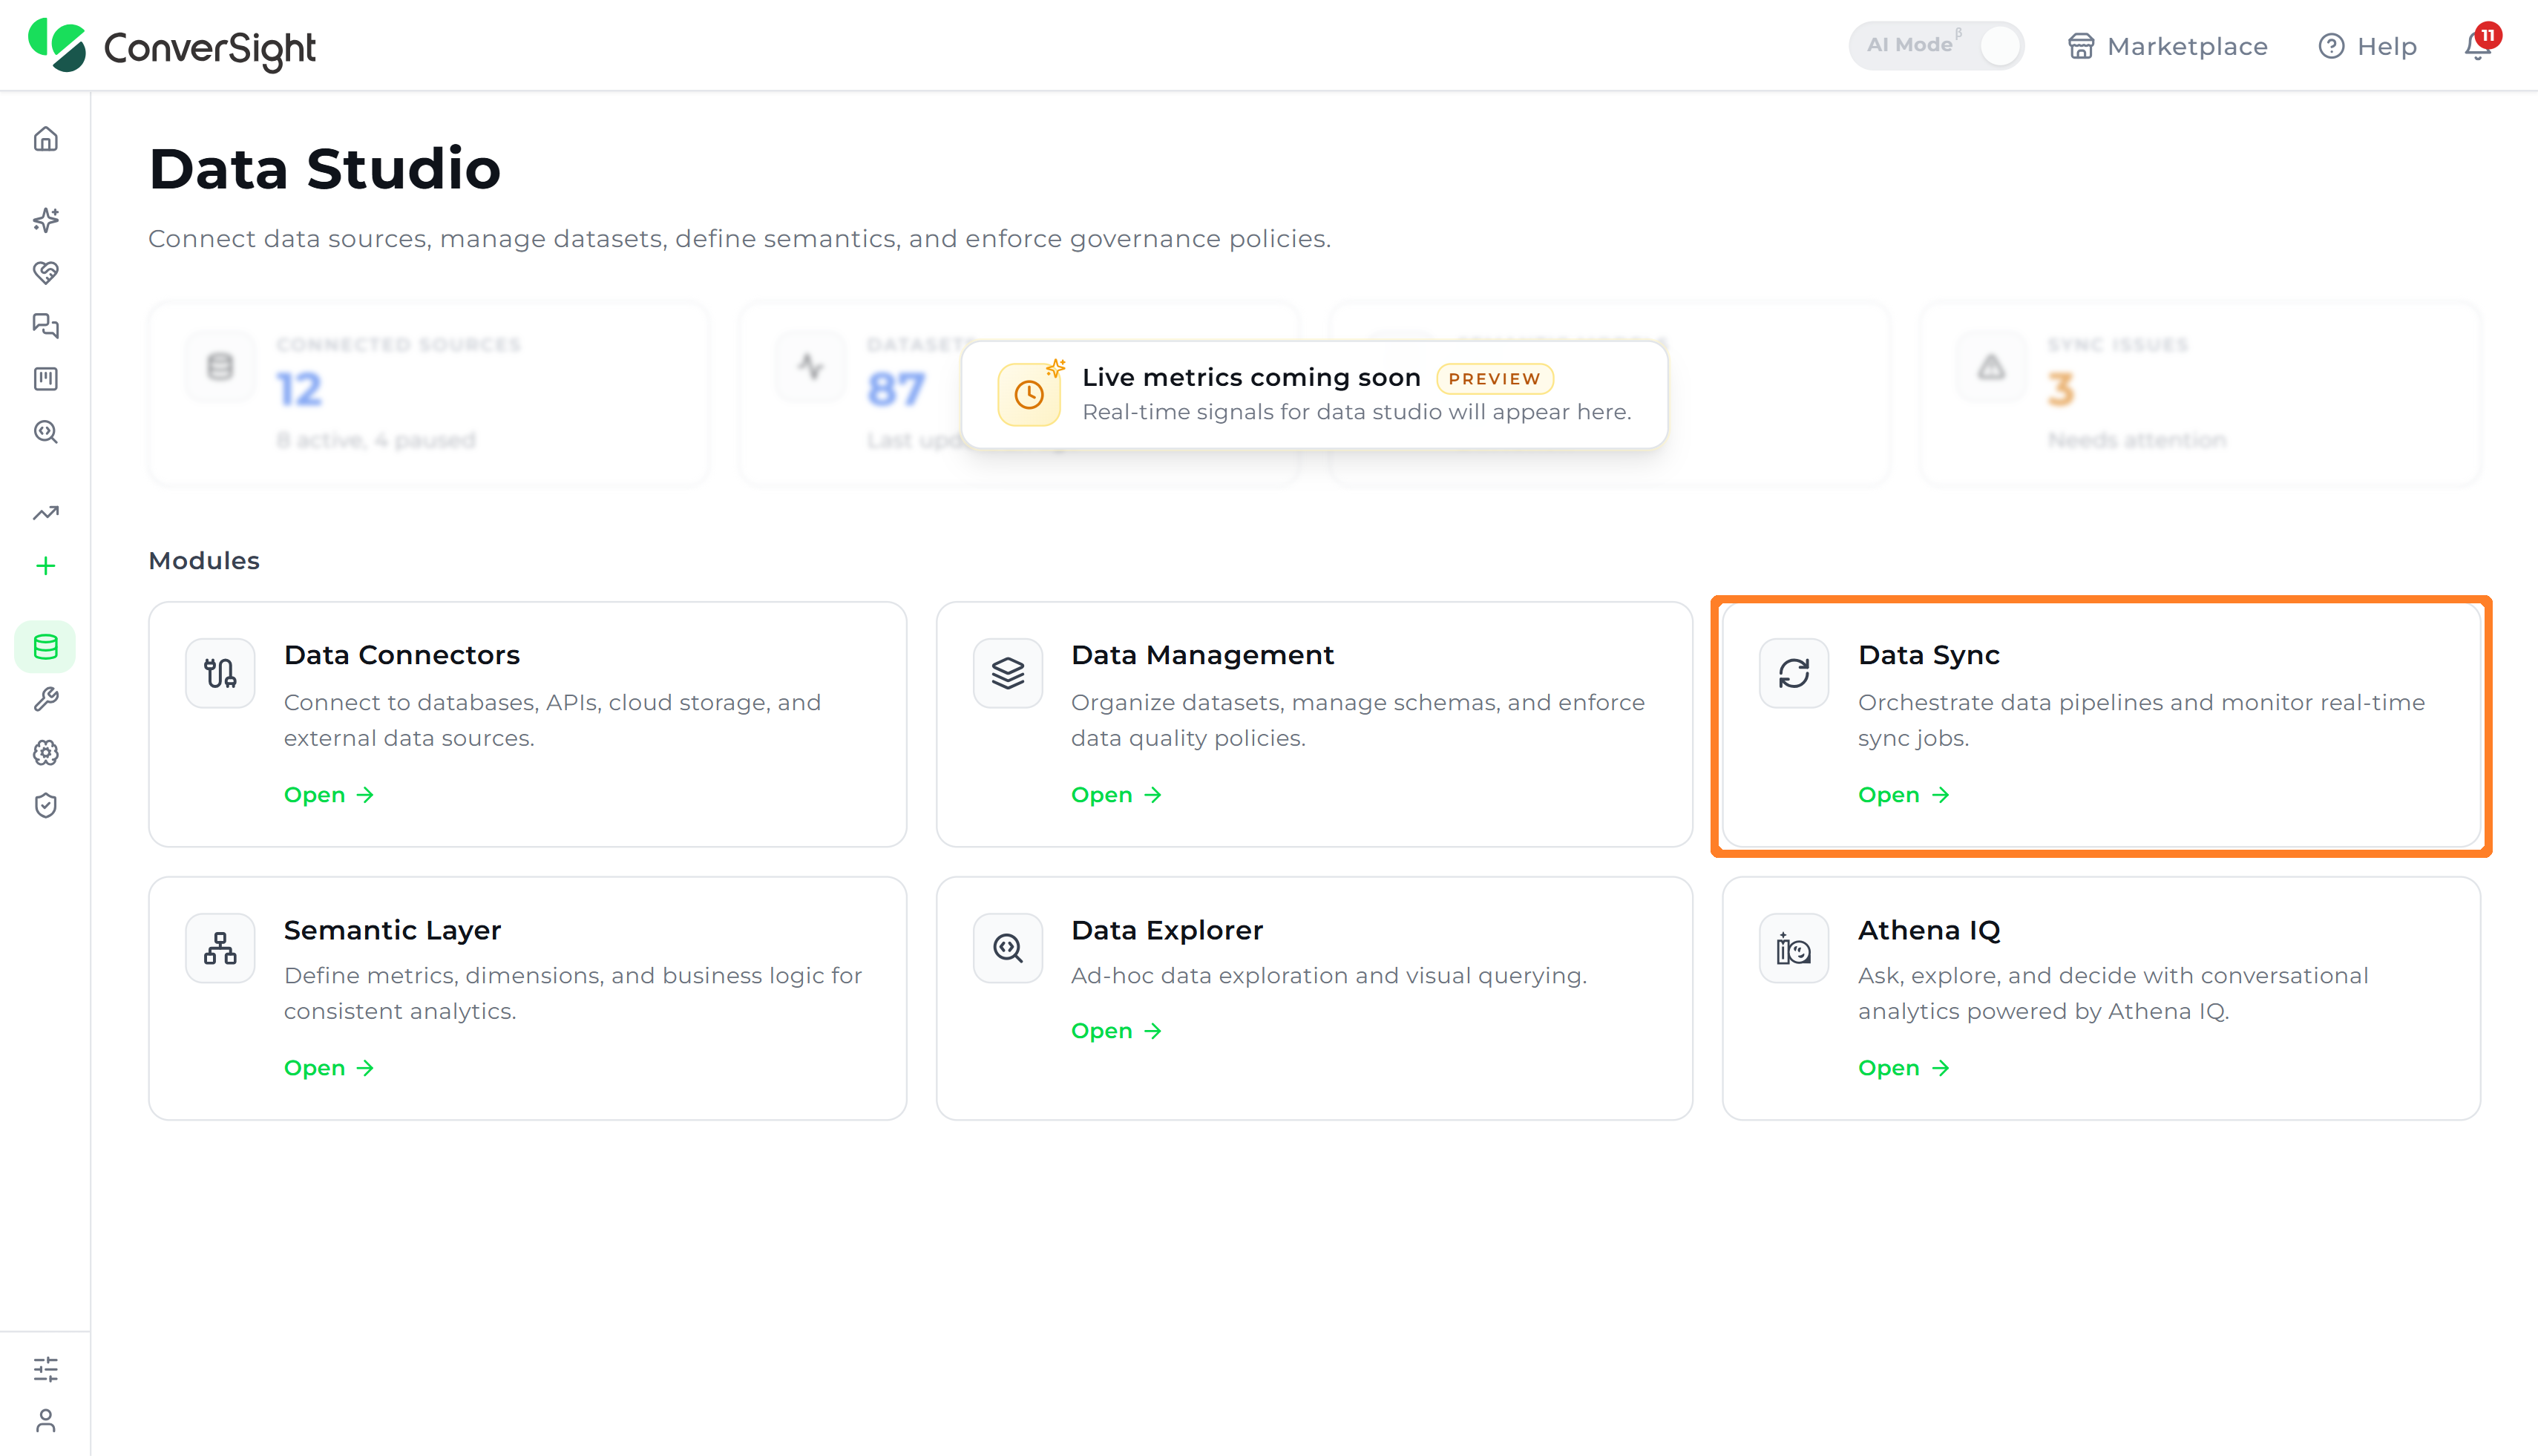Click the Data Studio page heading
The image size is (2538, 1456).
pos(325,168)
